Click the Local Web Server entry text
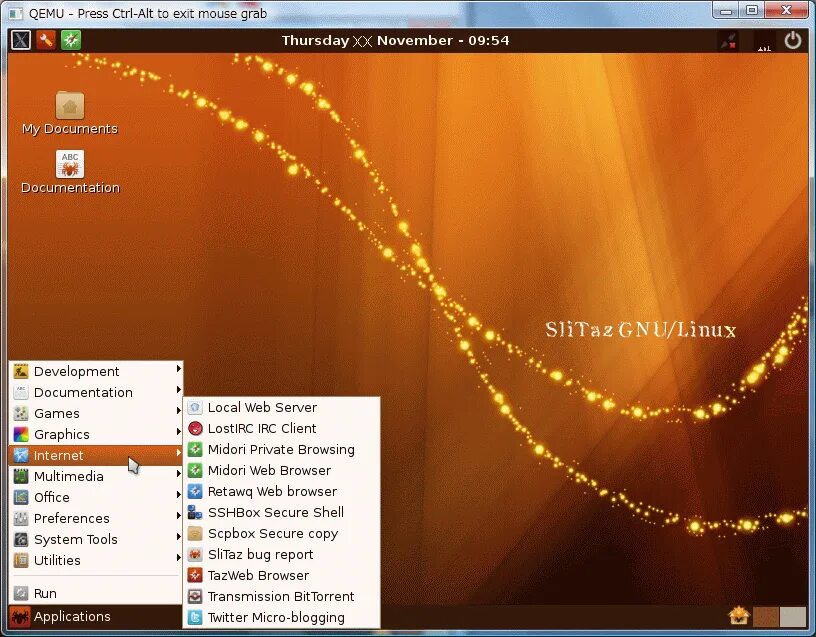This screenshot has width=816, height=637. click(262, 407)
